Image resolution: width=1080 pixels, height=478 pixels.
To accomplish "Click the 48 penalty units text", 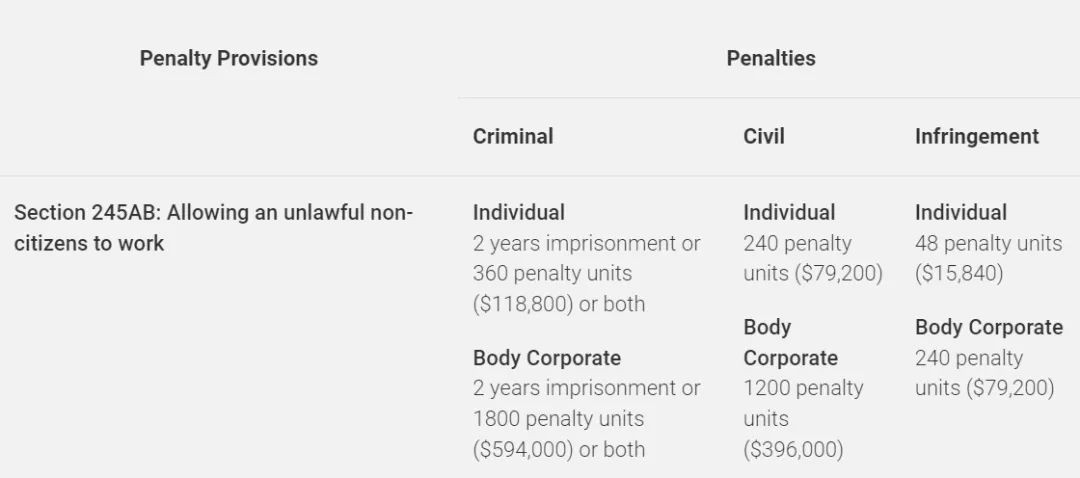I will (x=988, y=243).
